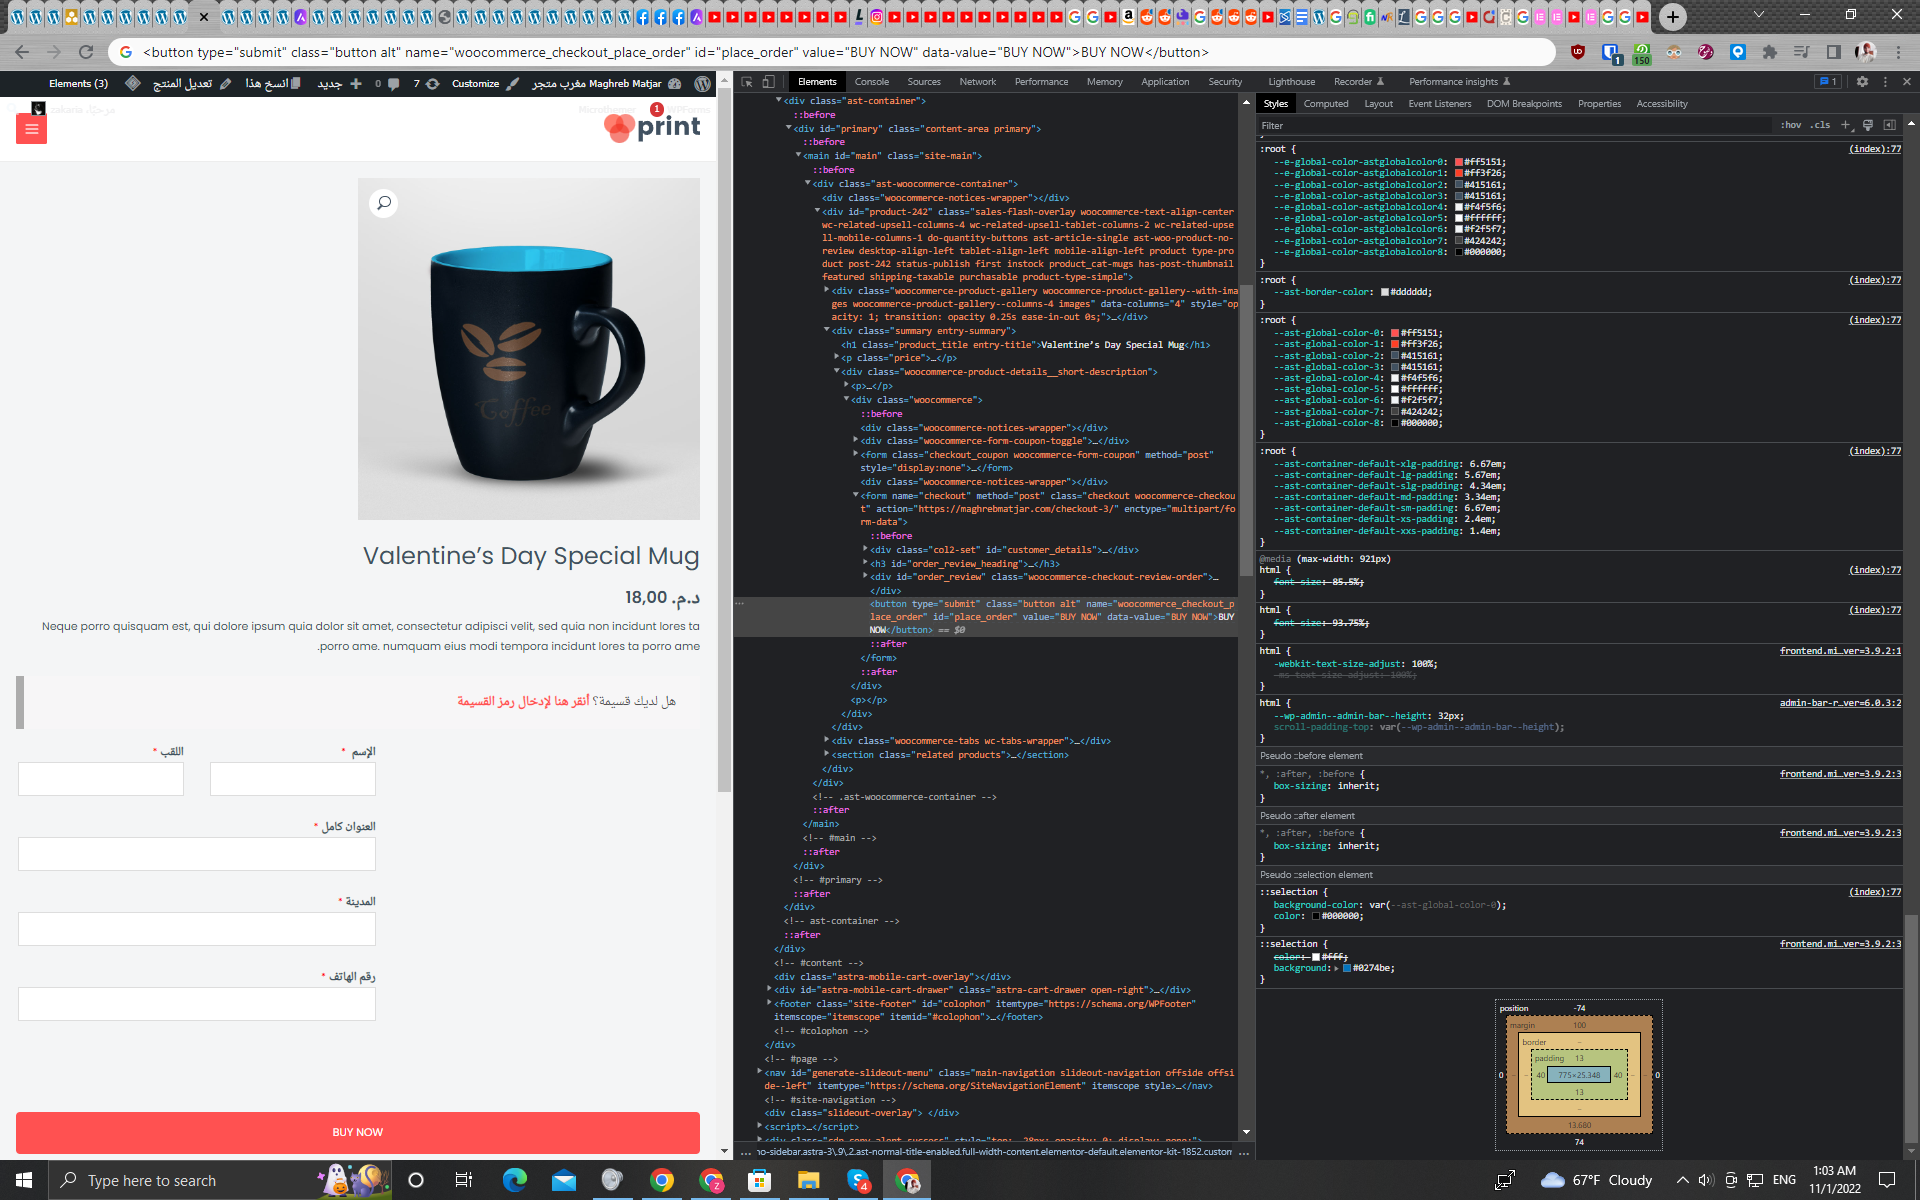Expand the col2-set customer_details div
Viewport: 1920px width, 1200px height.
pos(866,550)
